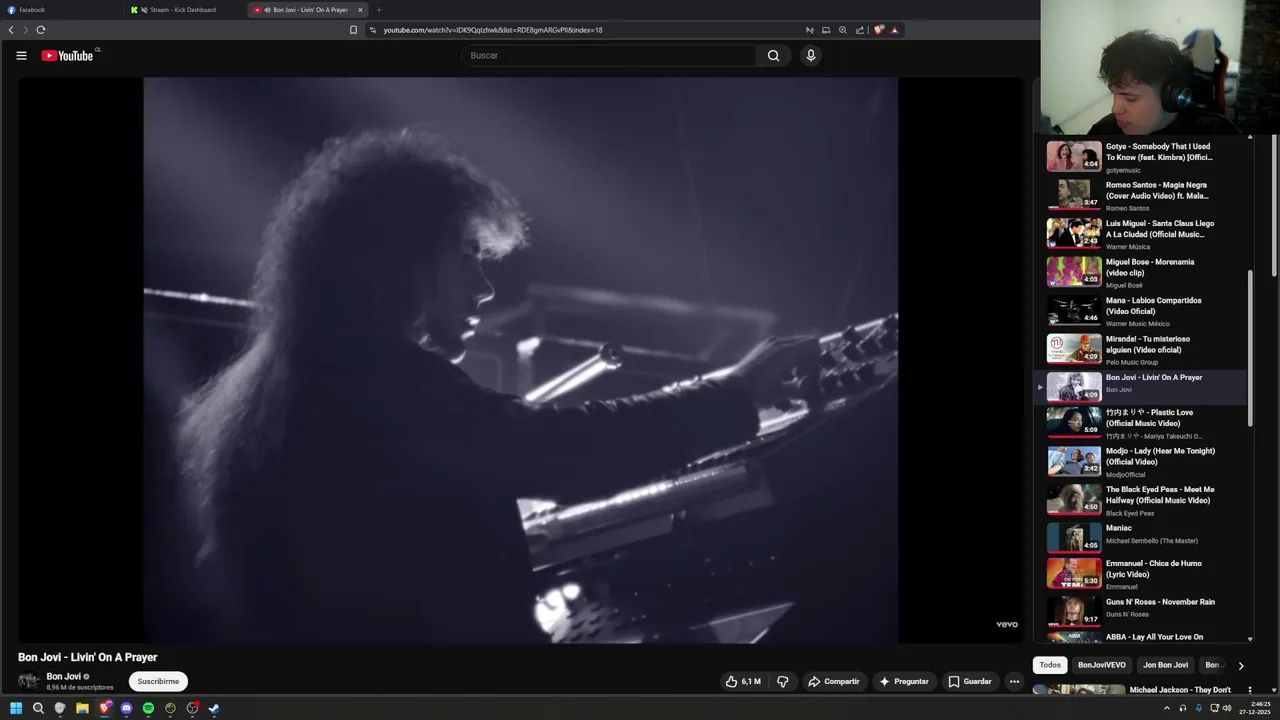
Task: Play Plastic Love by Mariya Takeuchi
Action: point(1140,423)
